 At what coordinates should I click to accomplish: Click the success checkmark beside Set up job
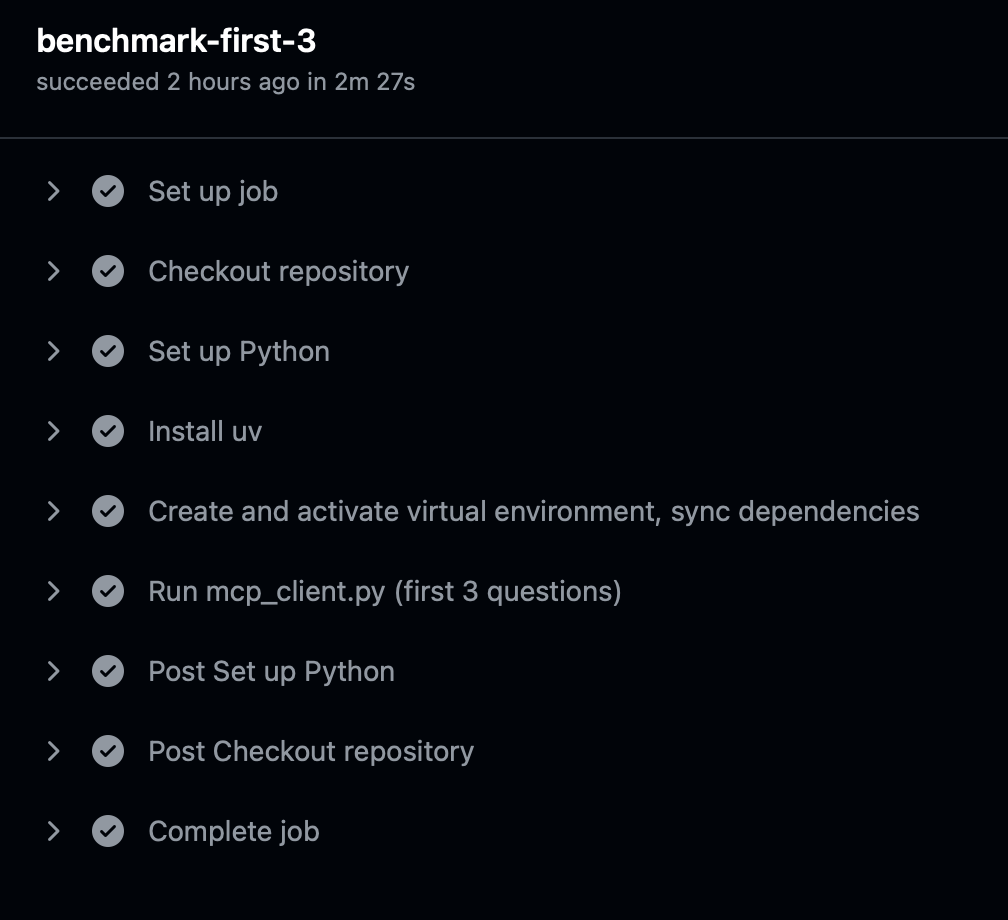click(x=107, y=191)
